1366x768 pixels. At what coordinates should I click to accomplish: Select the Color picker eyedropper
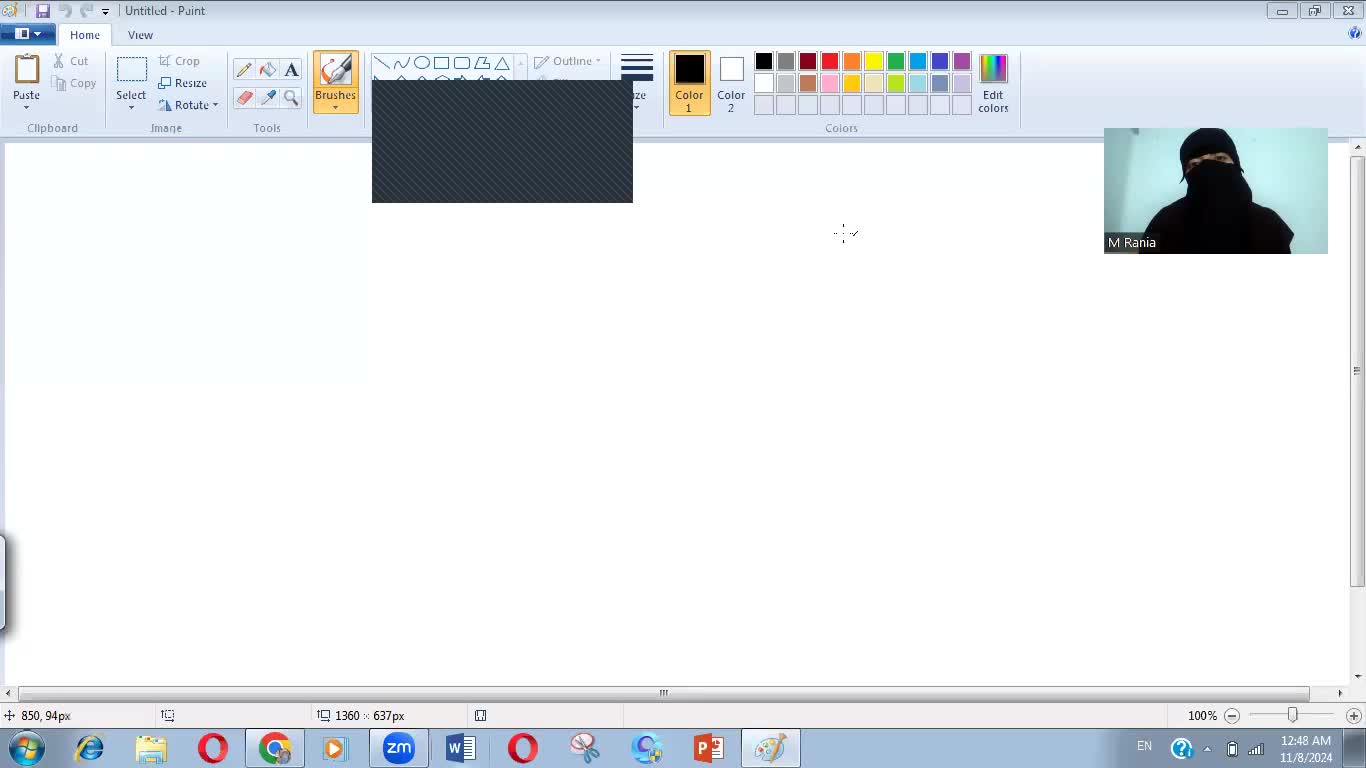pyautogui.click(x=268, y=97)
